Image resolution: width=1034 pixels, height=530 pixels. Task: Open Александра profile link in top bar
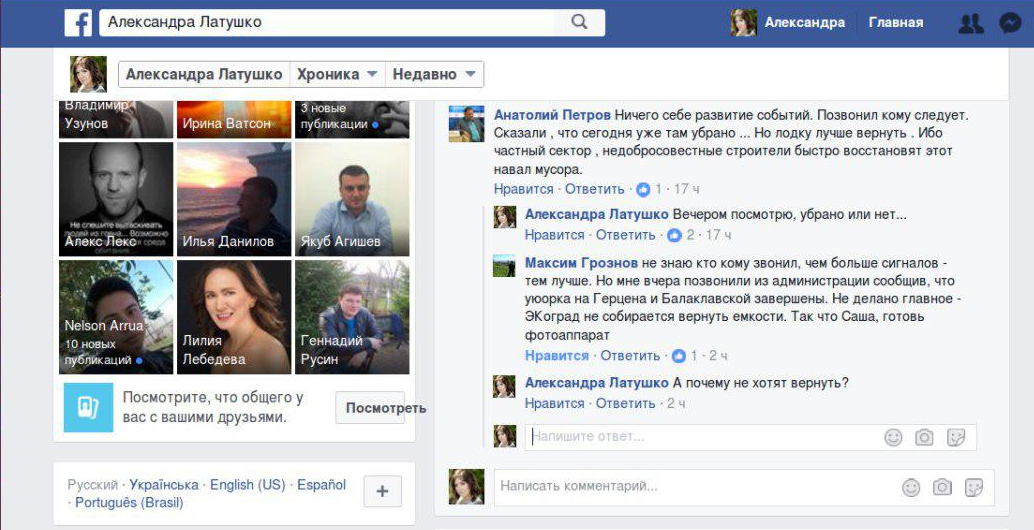point(805,22)
